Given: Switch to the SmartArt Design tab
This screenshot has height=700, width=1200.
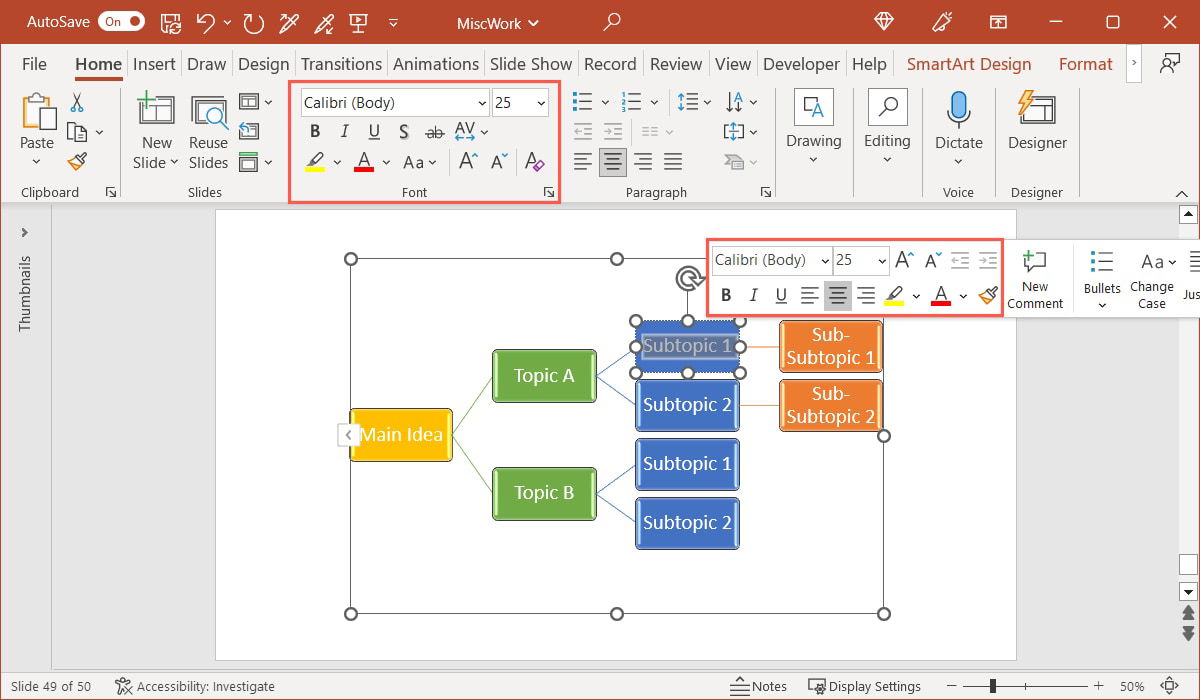Looking at the screenshot, I should (968, 63).
